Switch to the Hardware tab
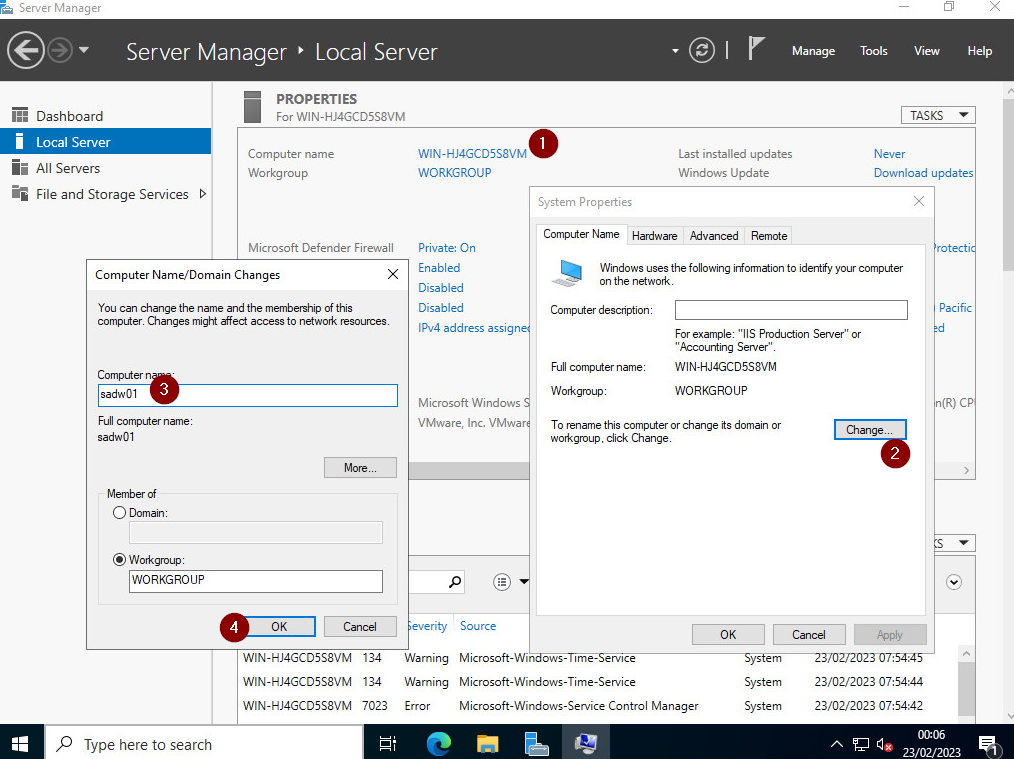 (654, 236)
